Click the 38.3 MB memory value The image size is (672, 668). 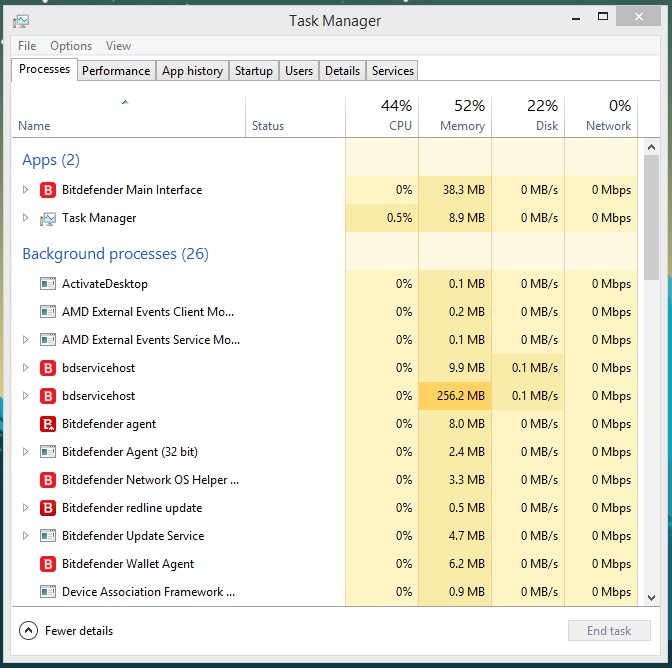point(464,189)
